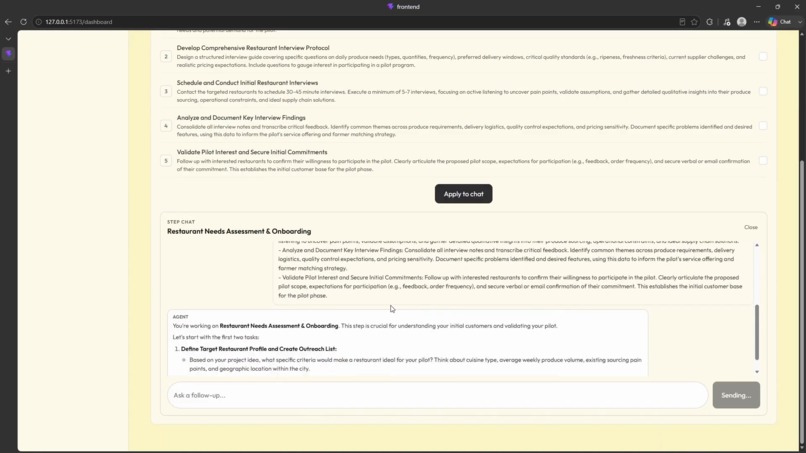Click step number 3 badge
This screenshot has height=453, width=806.
click(x=166, y=92)
